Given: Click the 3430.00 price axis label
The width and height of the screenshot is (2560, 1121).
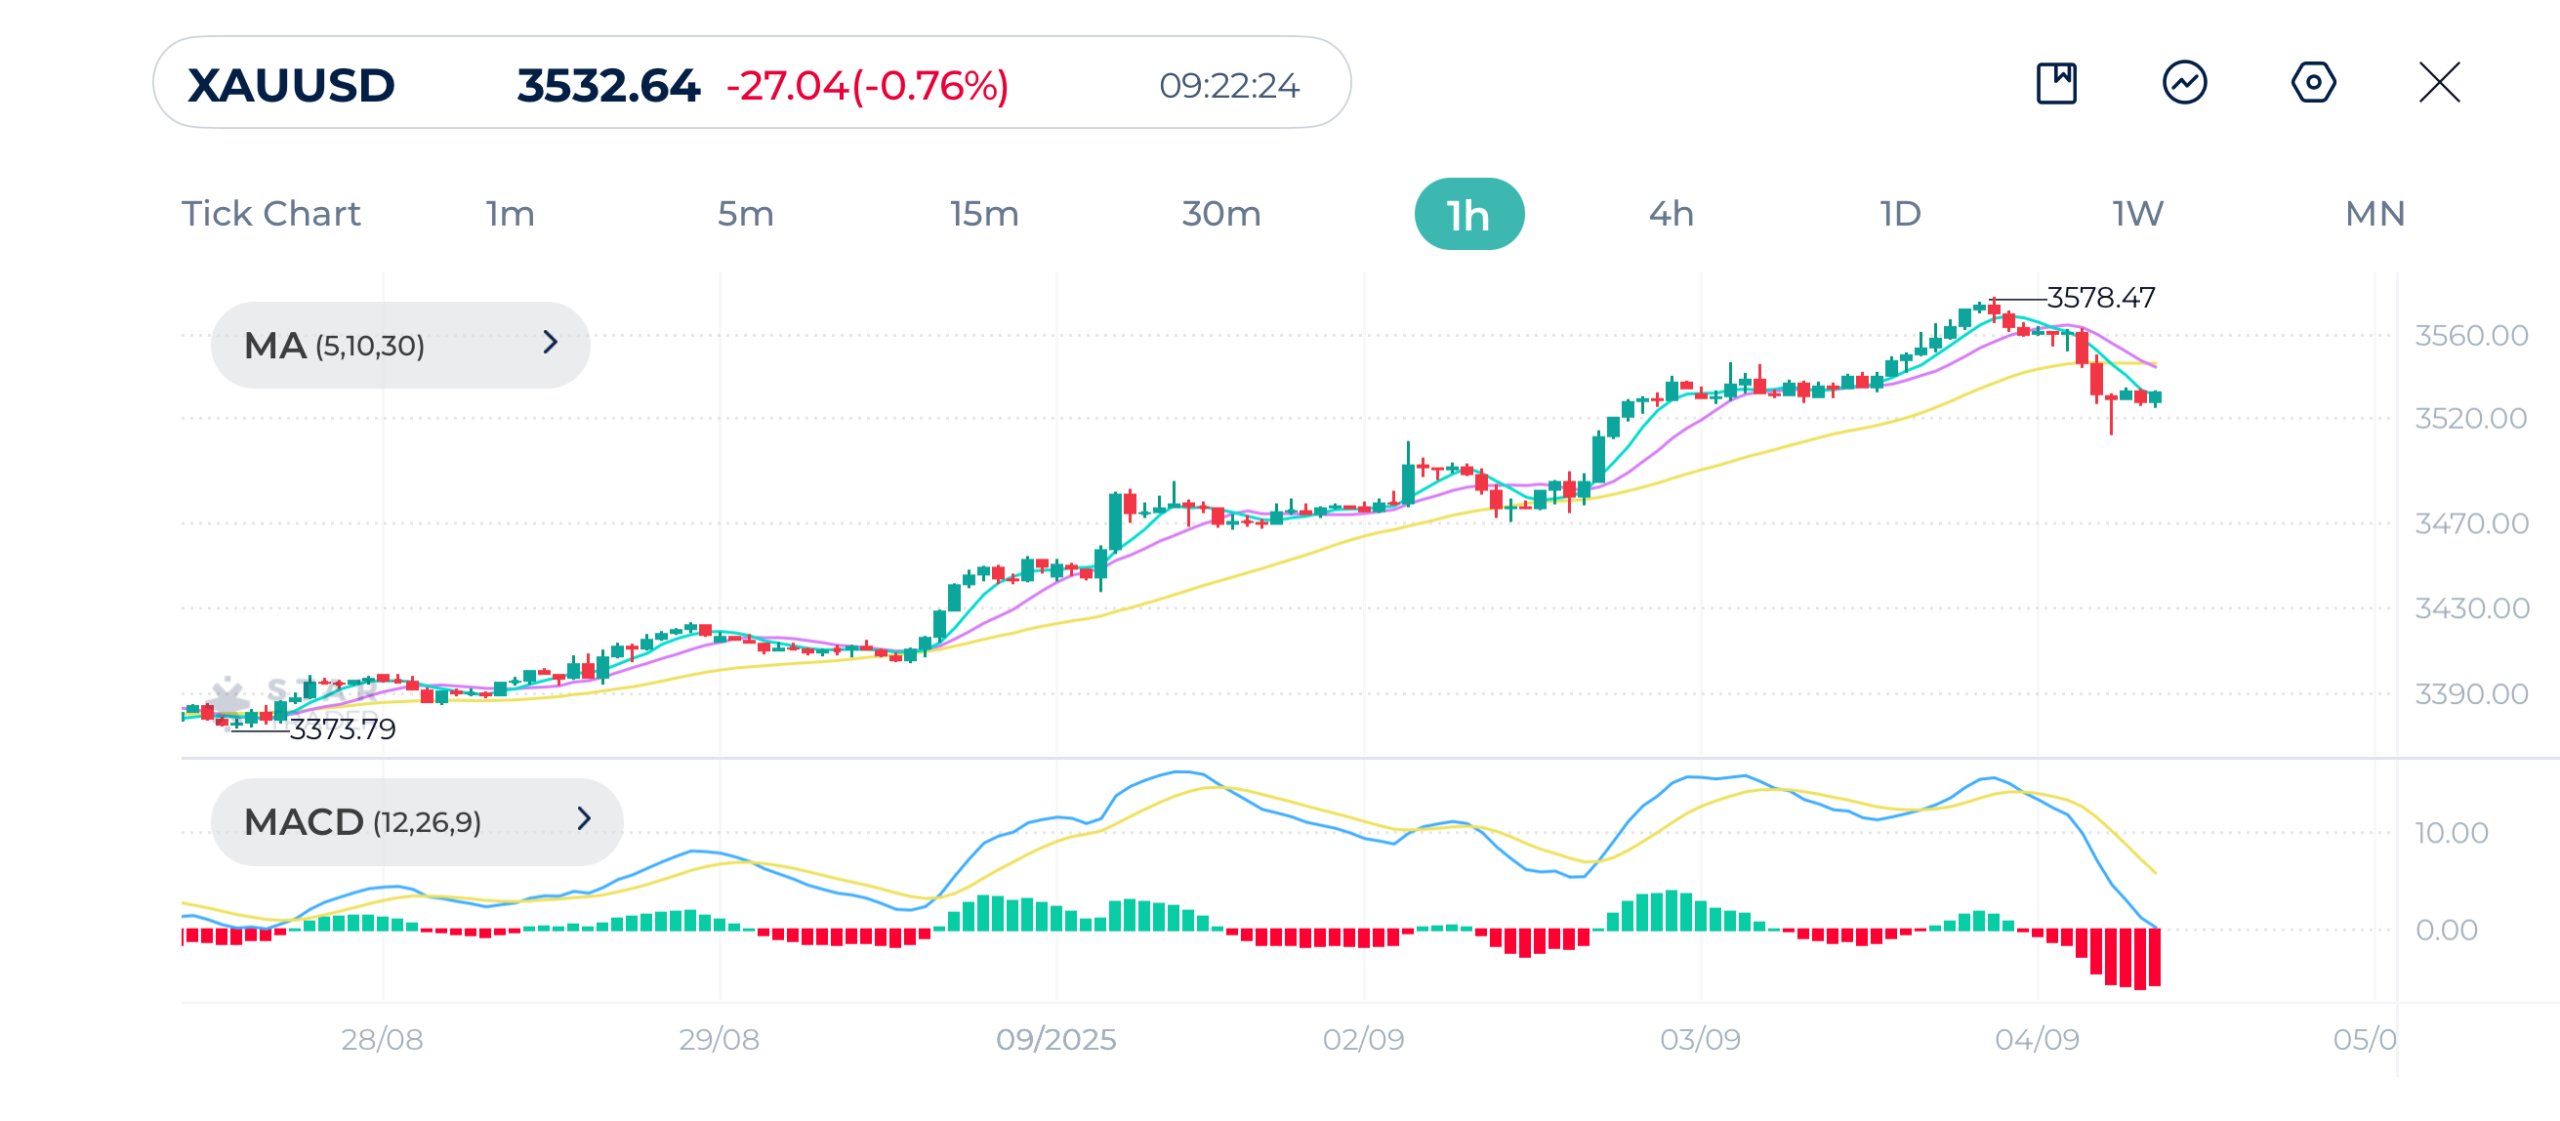Looking at the screenshot, I should (x=2471, y=608).
